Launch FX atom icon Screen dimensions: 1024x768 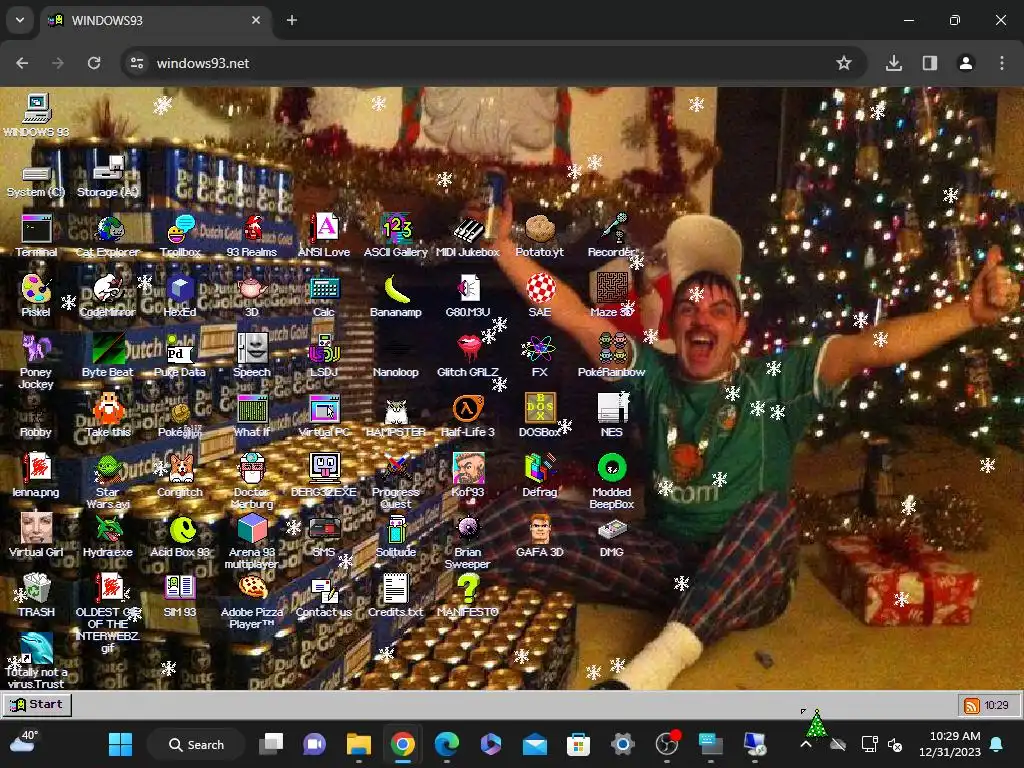(x=539, y=356)
